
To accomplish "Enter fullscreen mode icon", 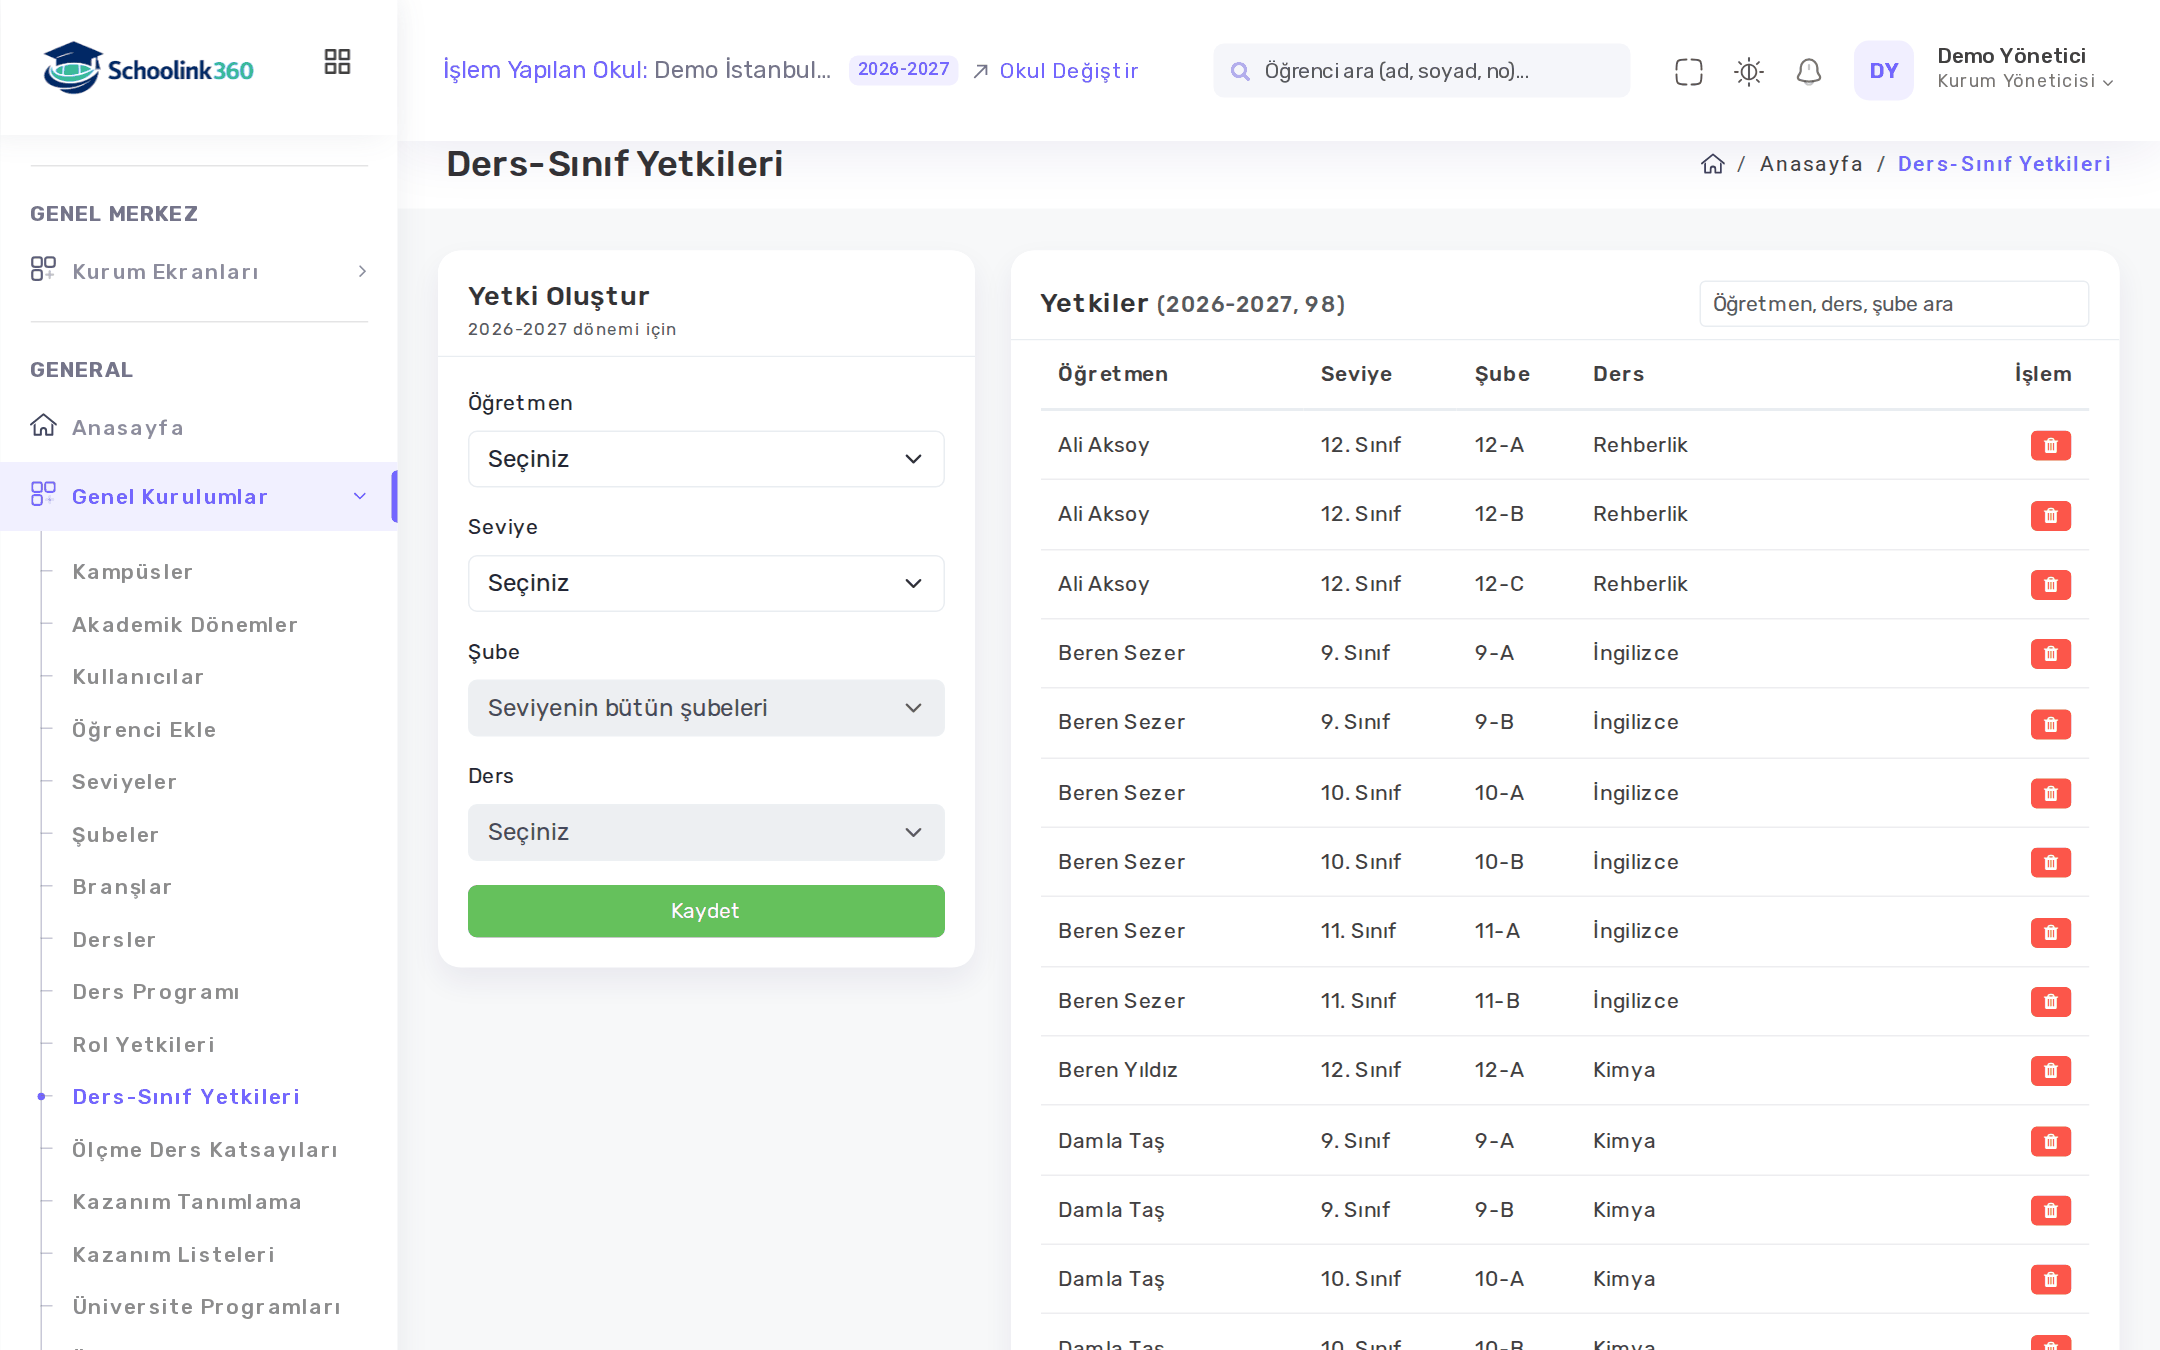I will [1688, 71].
